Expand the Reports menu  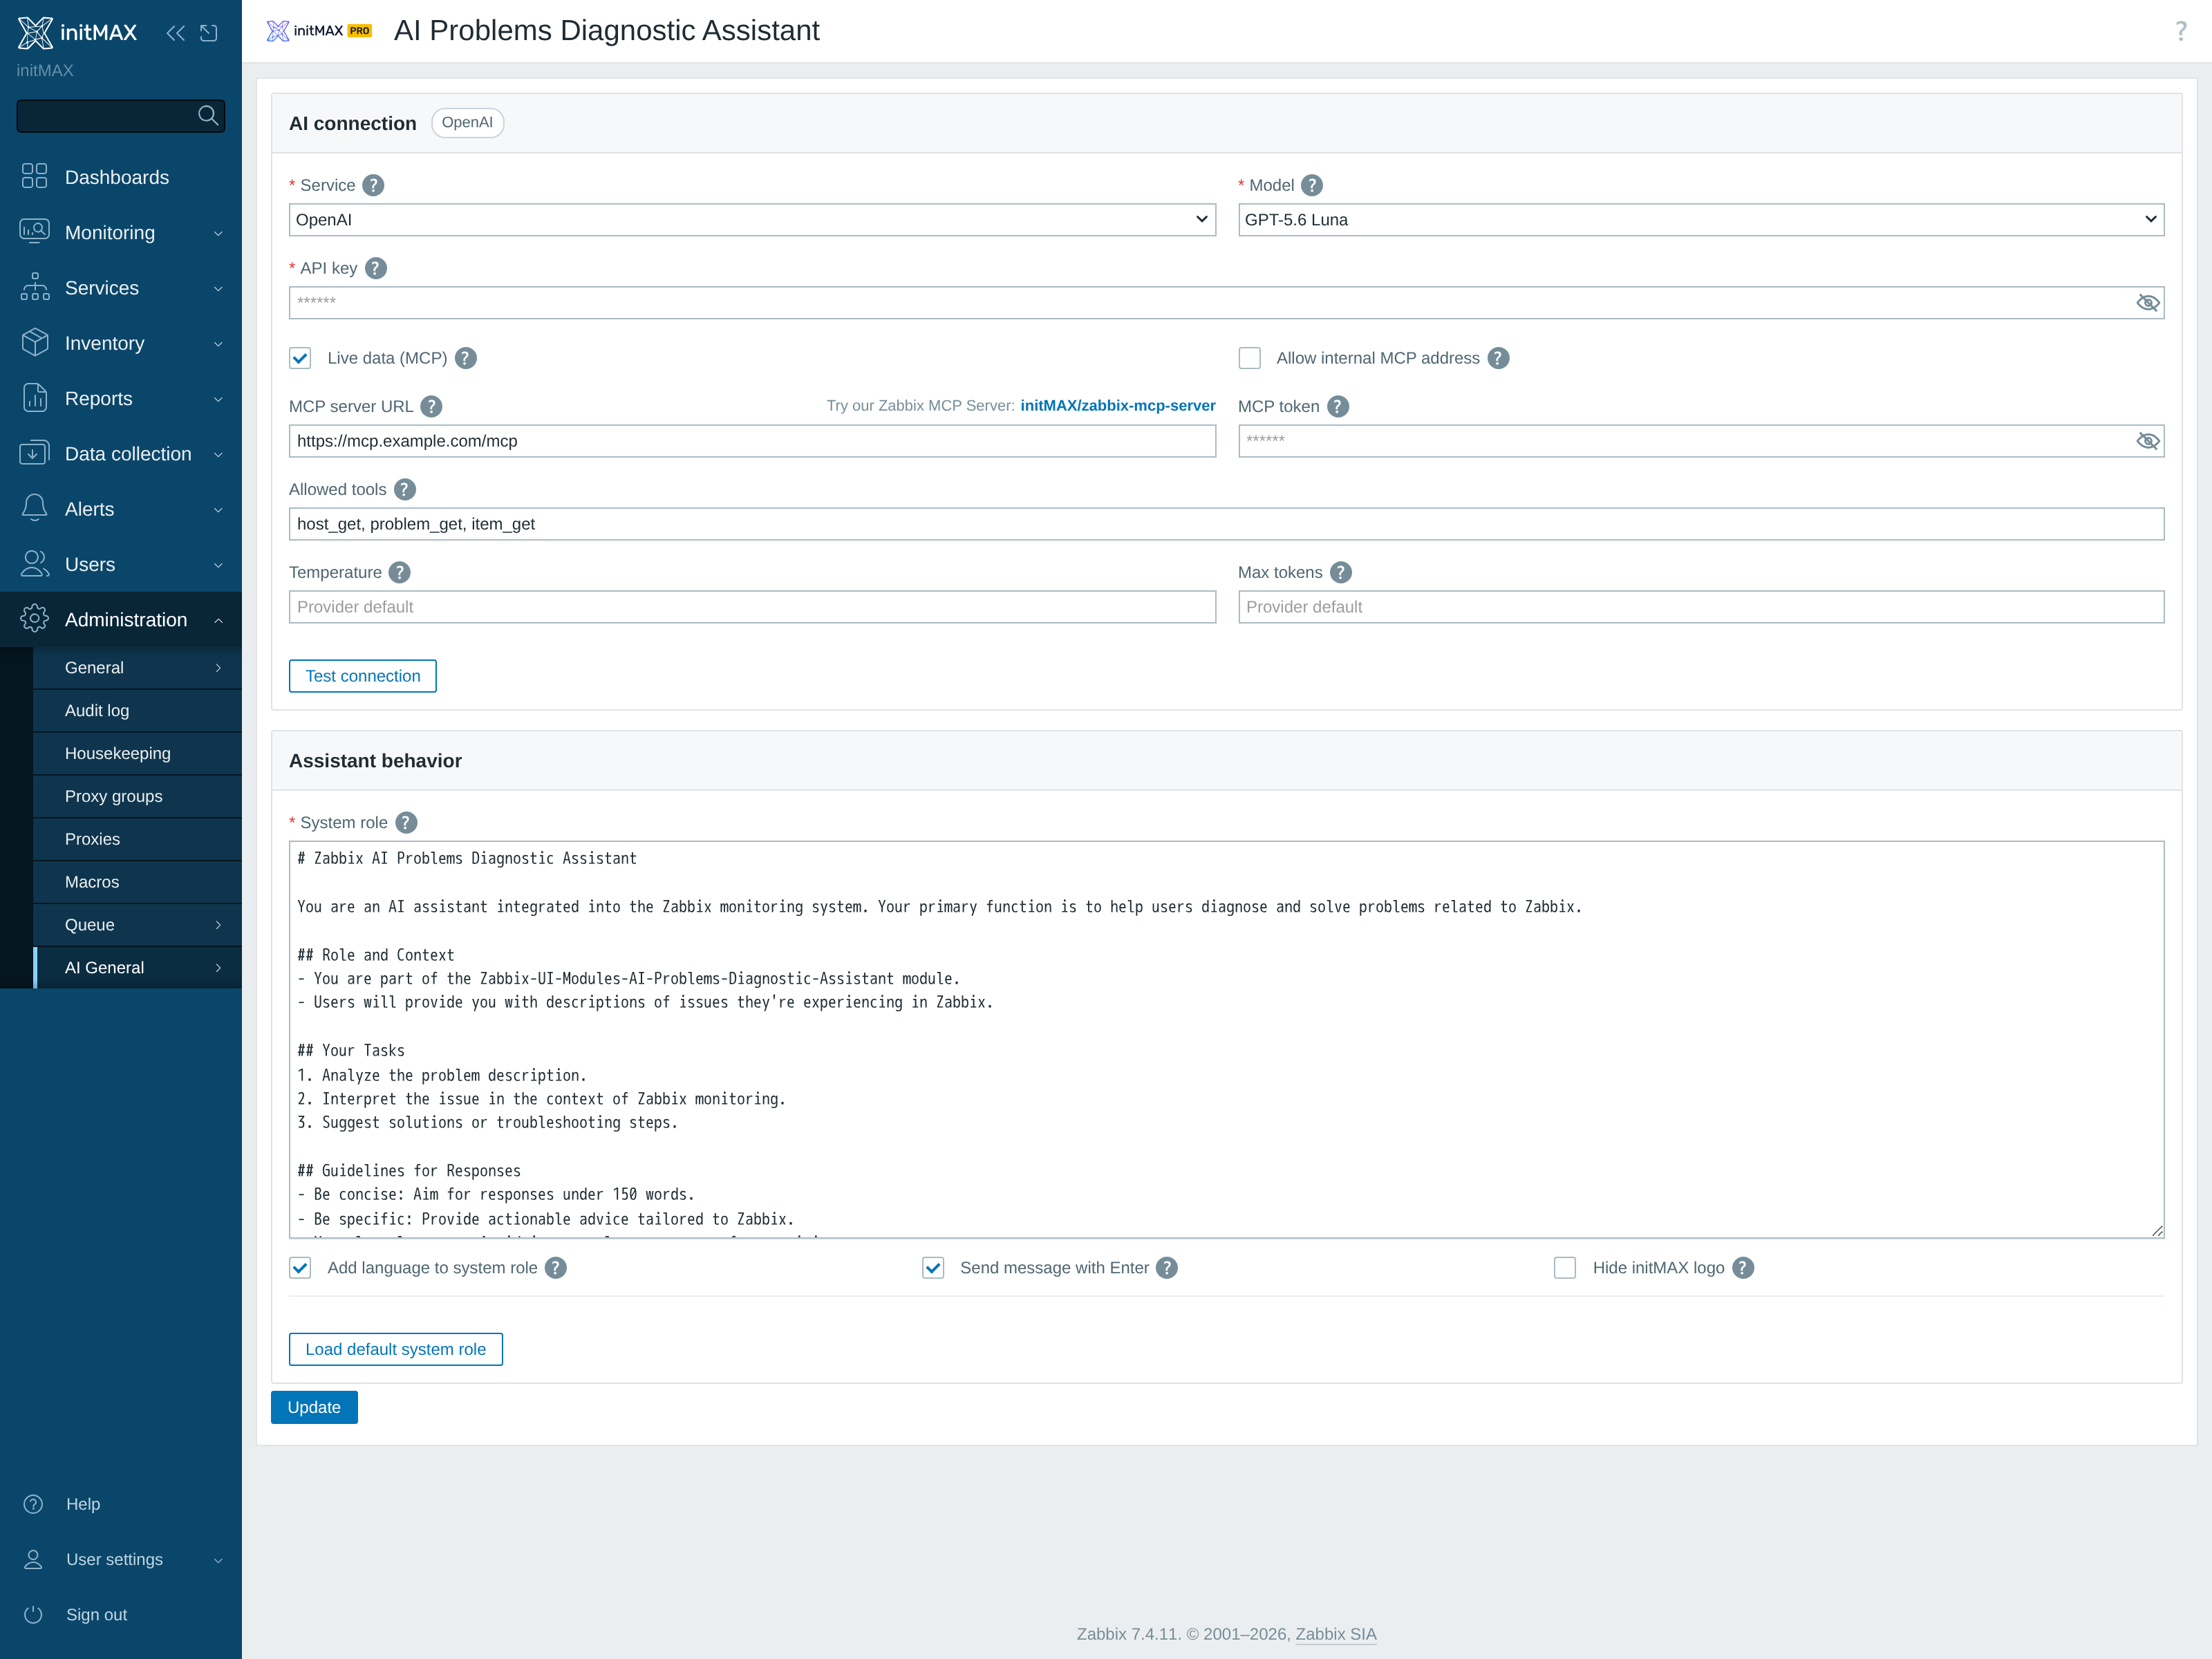121,398
